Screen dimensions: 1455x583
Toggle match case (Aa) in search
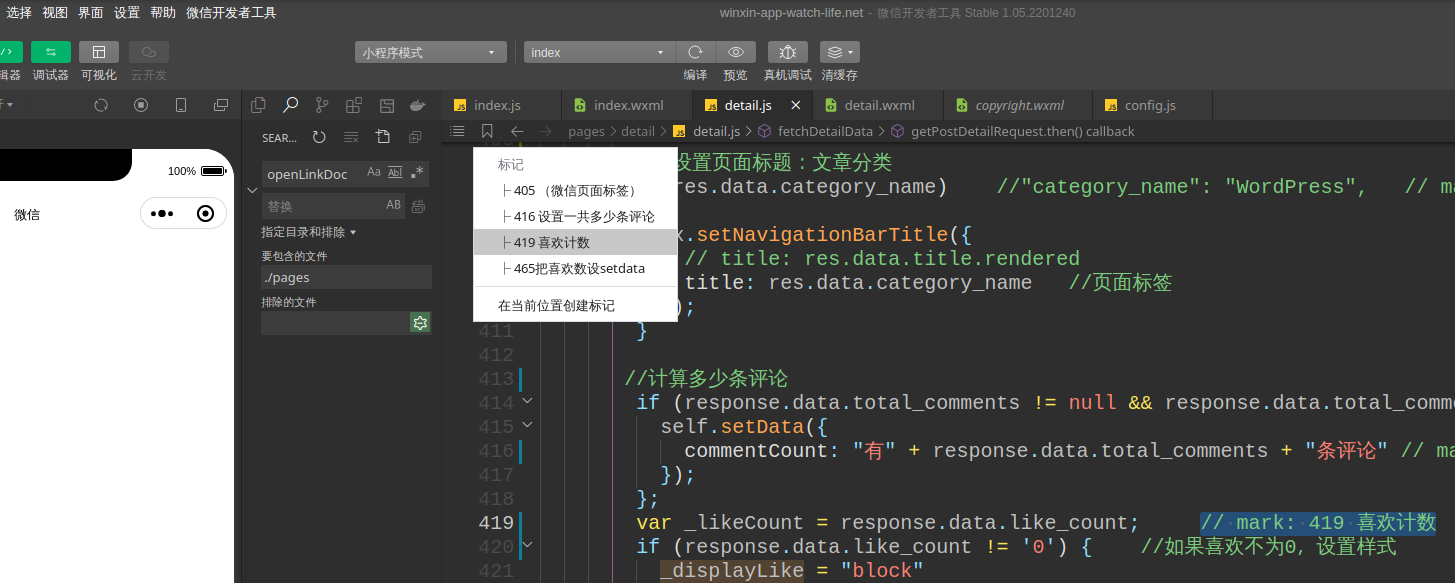click(x=374, y=172)
